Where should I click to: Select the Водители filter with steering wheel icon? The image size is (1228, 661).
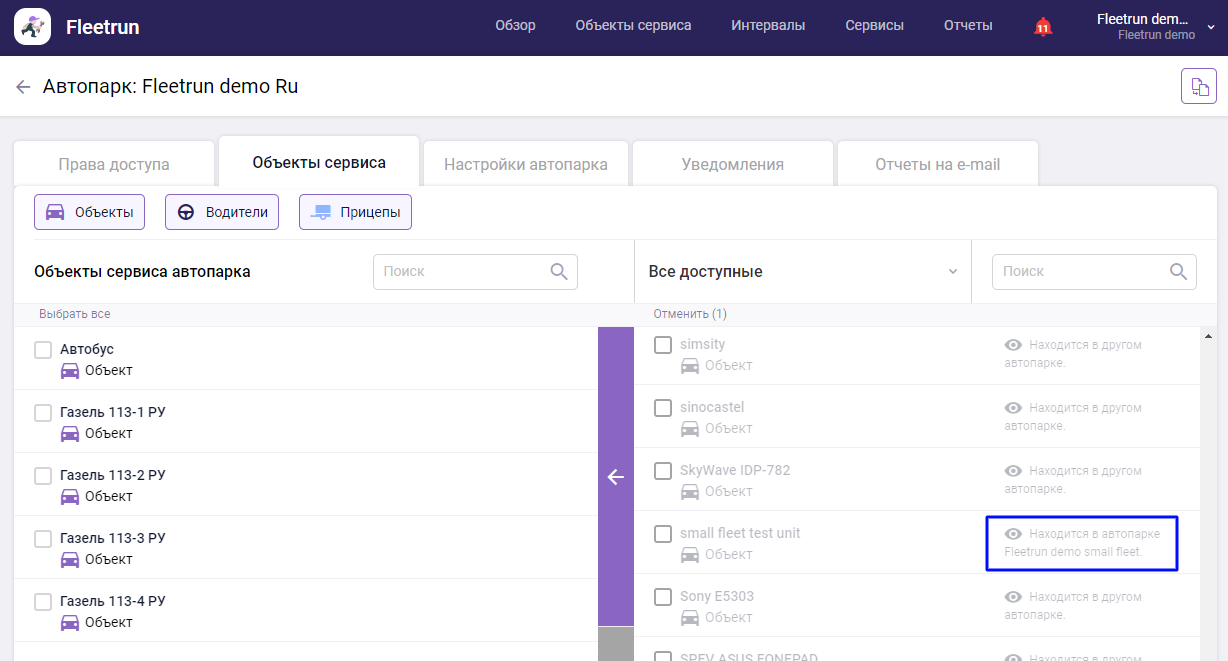click(221, 212)
